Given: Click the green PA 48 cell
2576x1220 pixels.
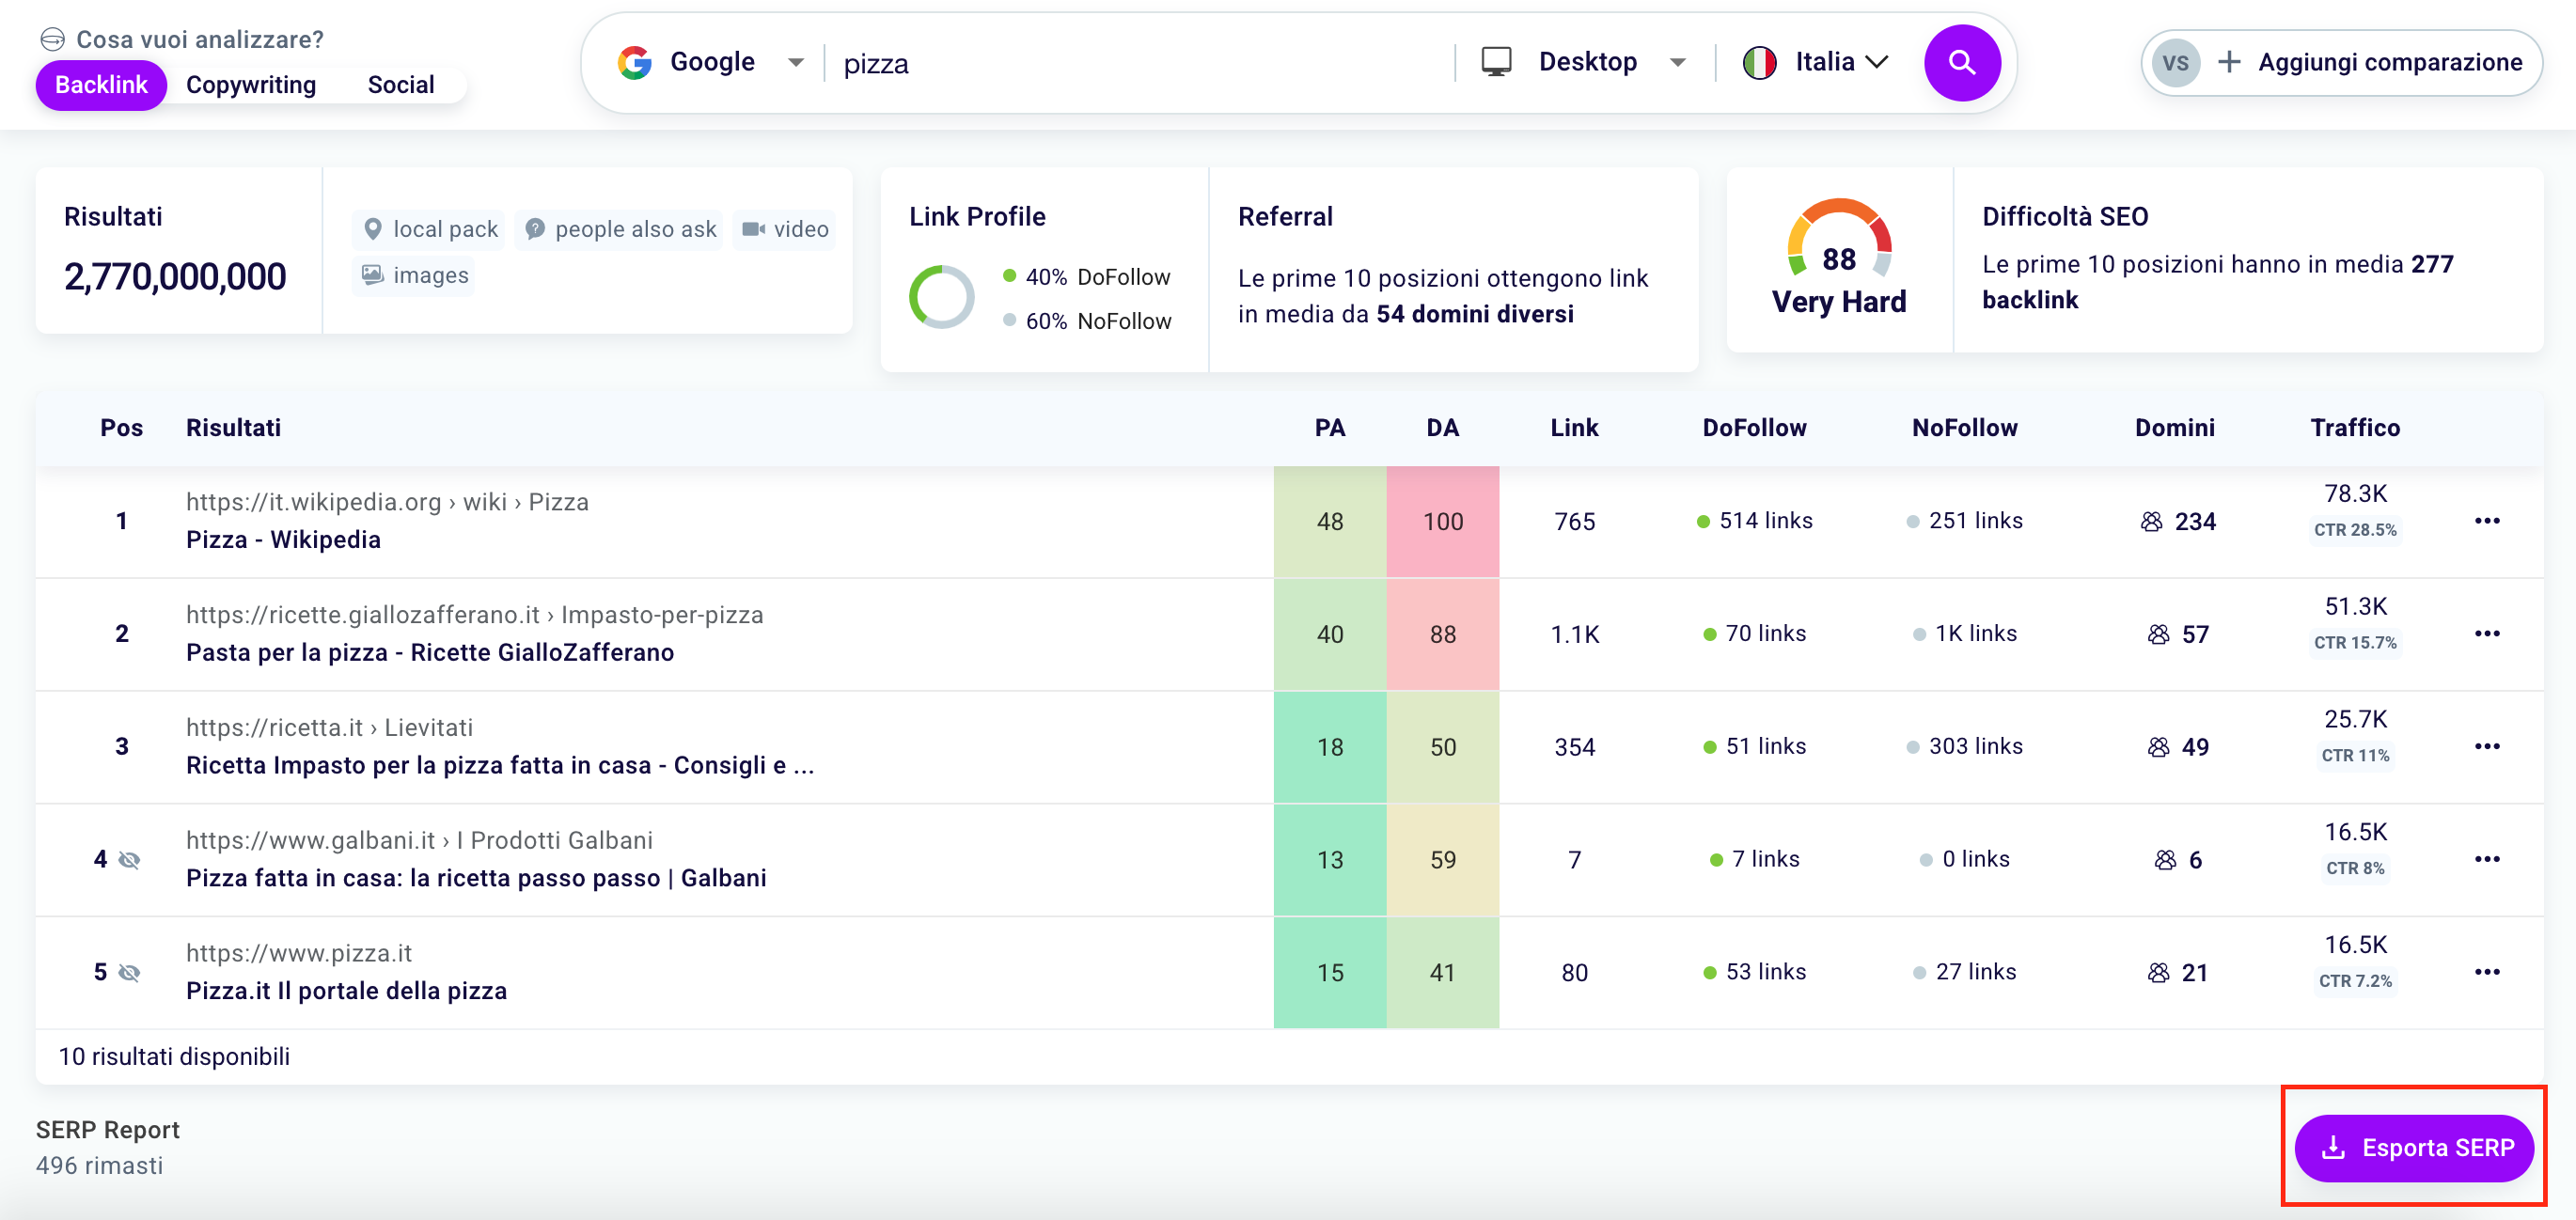Looking at the screenshot, I should click(x=1329, y=521).
